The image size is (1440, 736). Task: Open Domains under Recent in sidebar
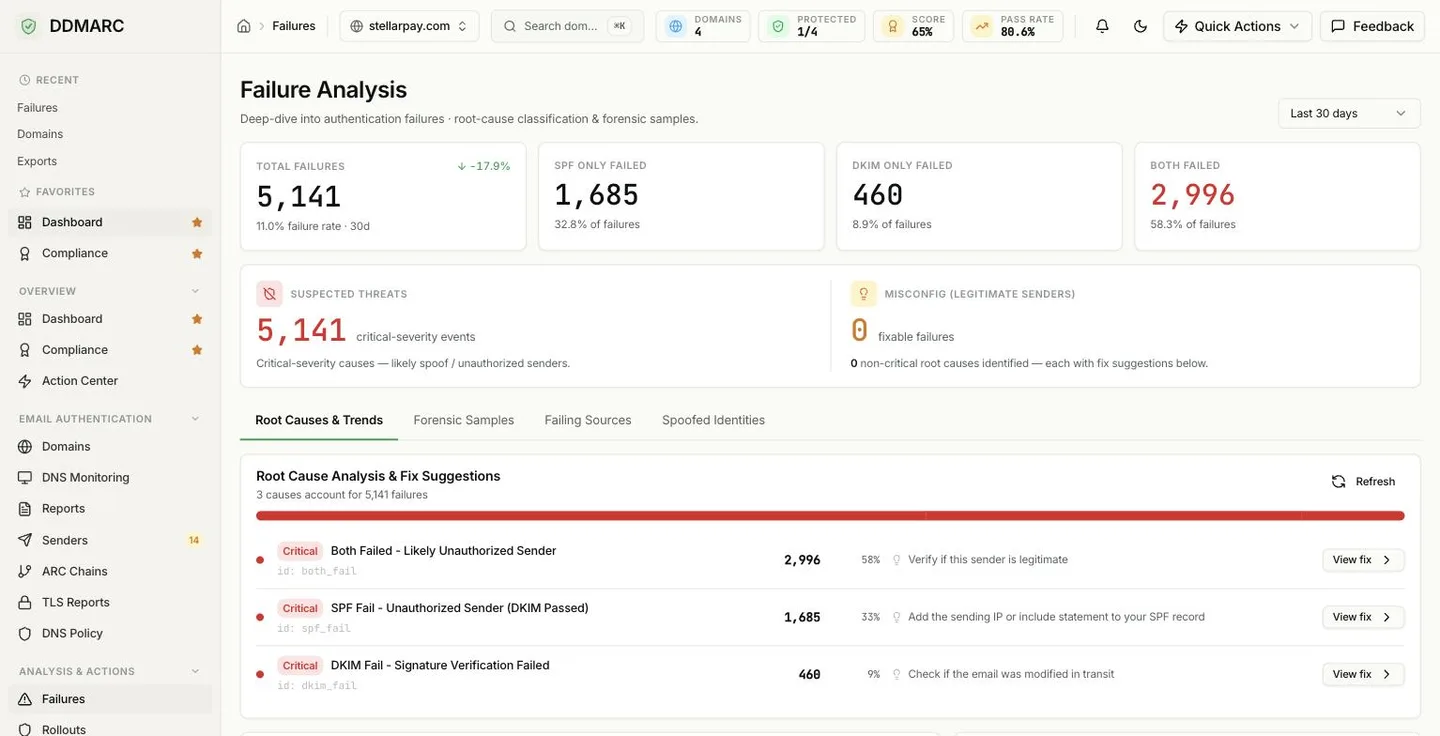click(40, 134)
